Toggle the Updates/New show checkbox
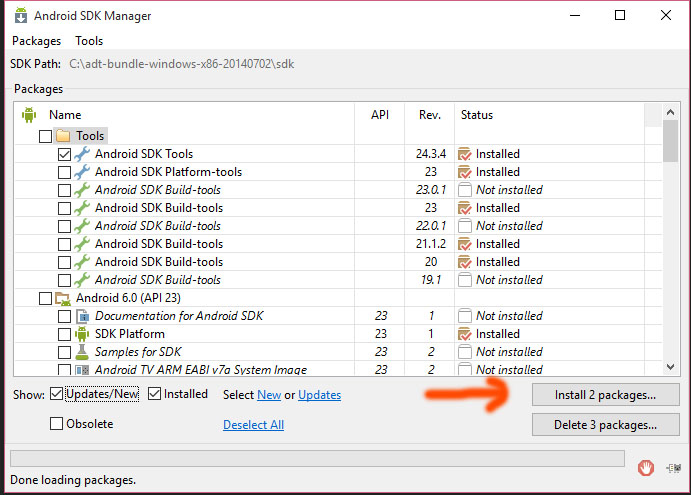 56,394
